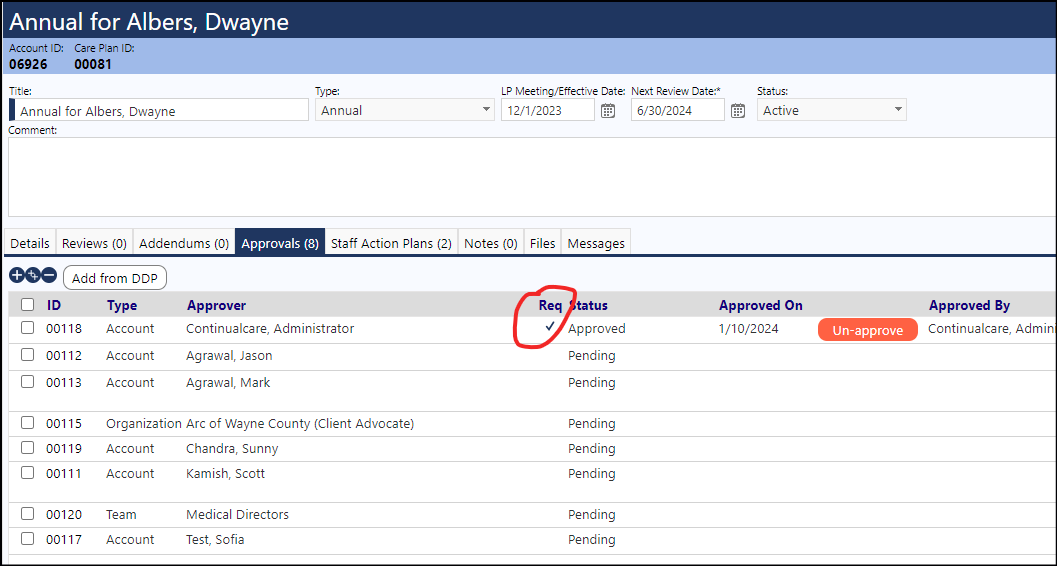Sort by the Req column header

(x=550, y=305)
